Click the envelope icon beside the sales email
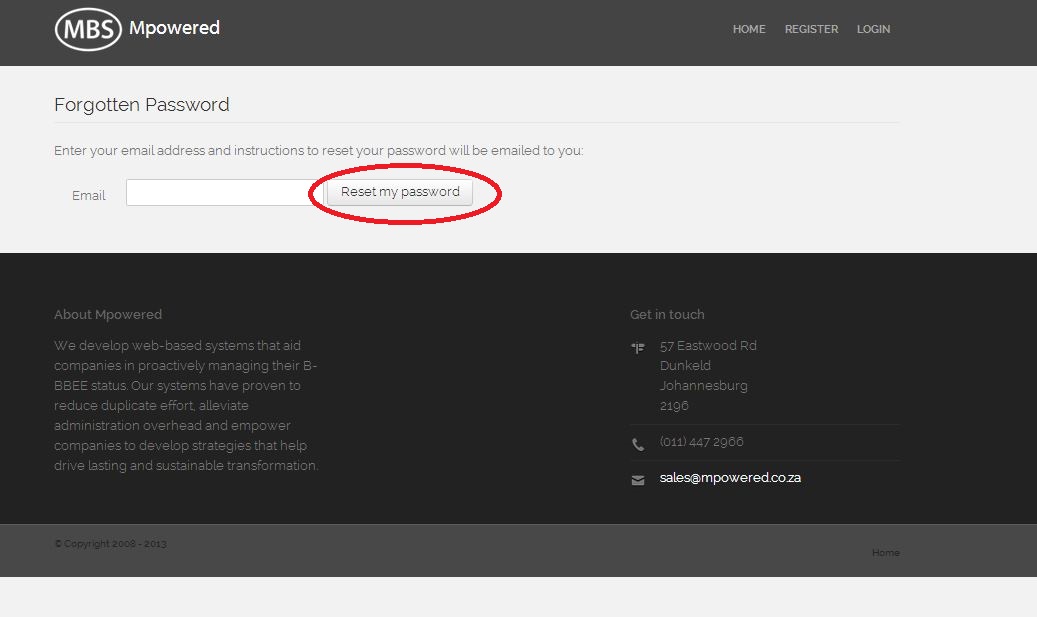The image size is (1037, 617). coord(638,479)
